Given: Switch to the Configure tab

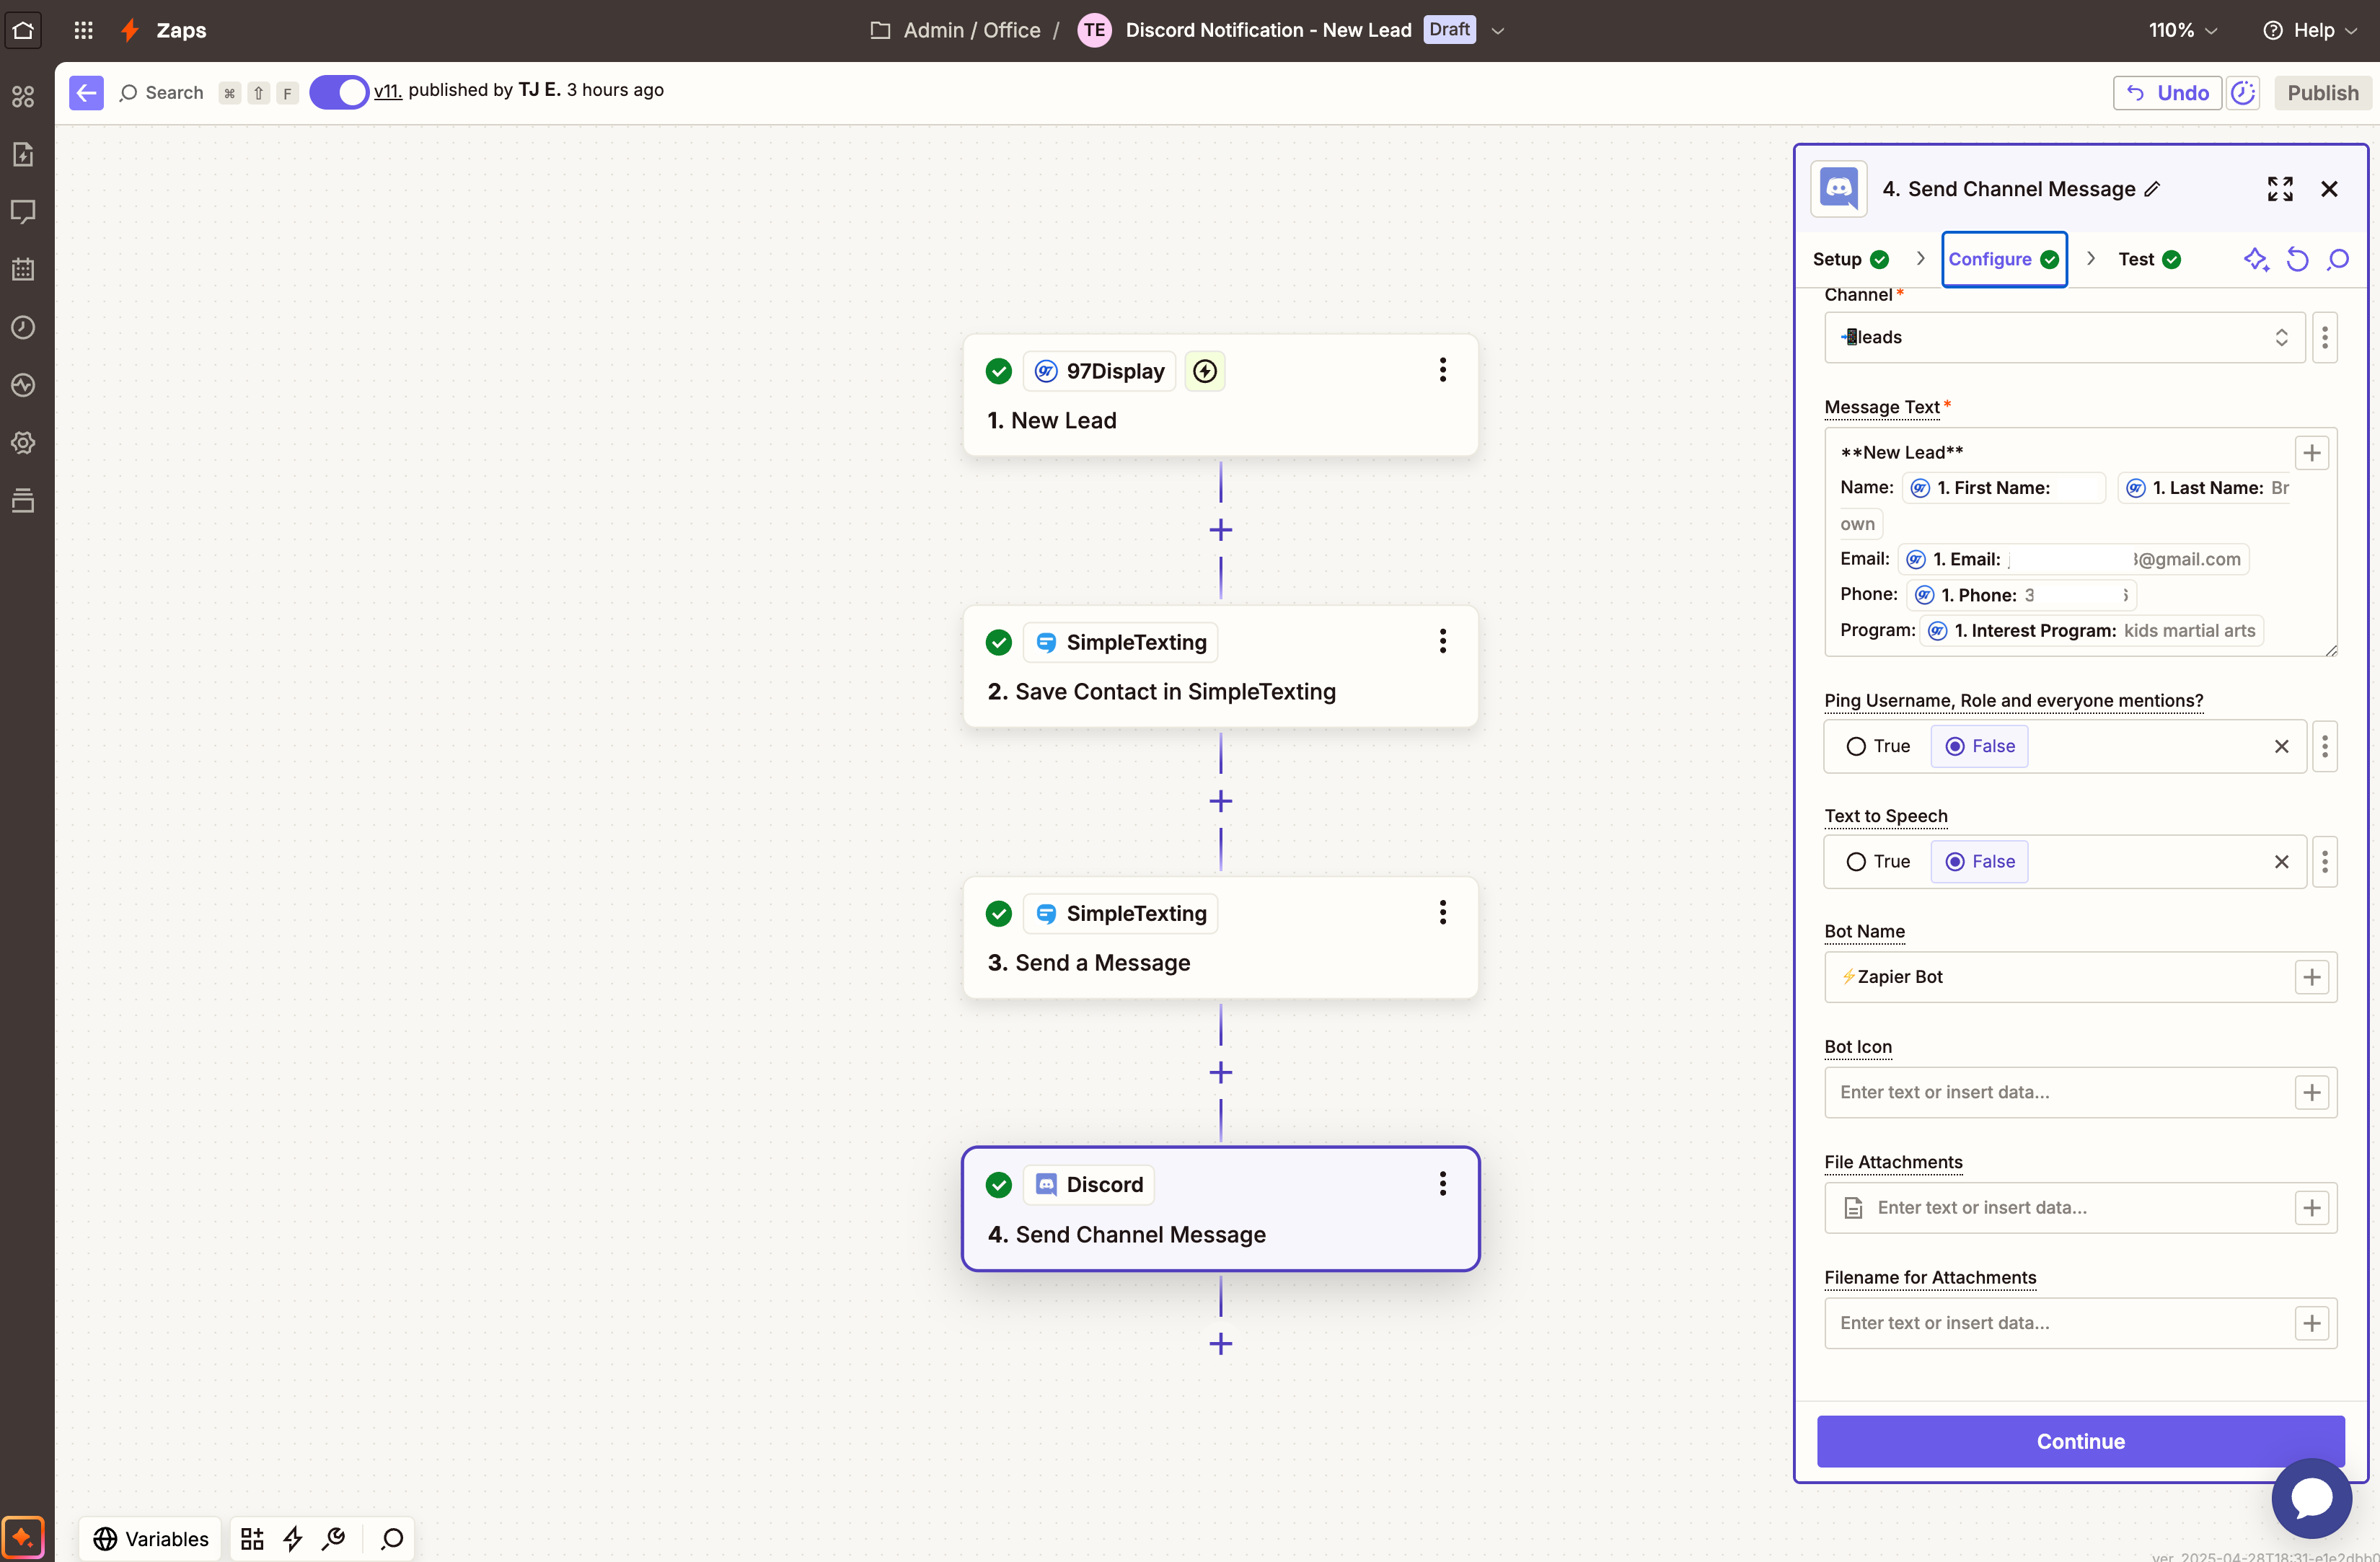Looking at the screenshot, I should click(x=2004, y=260).
